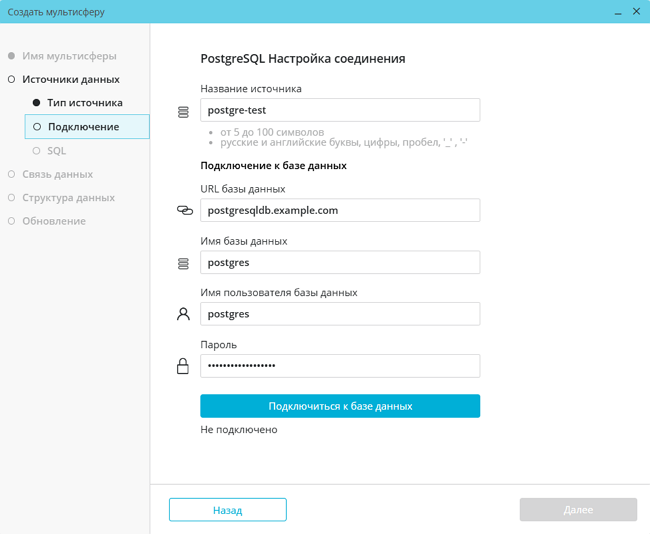The width and height of the screenshot is (650, 534).
Task: Click the filled bullet next to Тип источника
Action: tap(37, 103)
